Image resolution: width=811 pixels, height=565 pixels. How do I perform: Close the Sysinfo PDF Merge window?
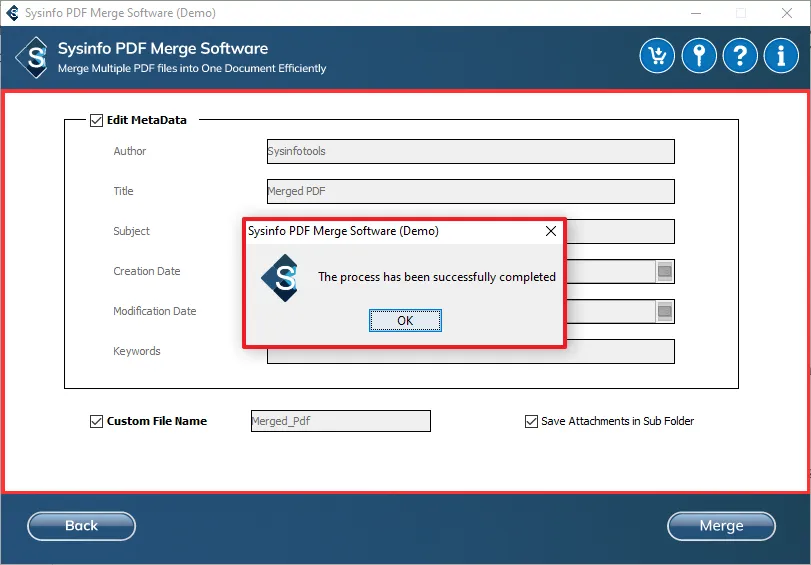click(787, 13)
